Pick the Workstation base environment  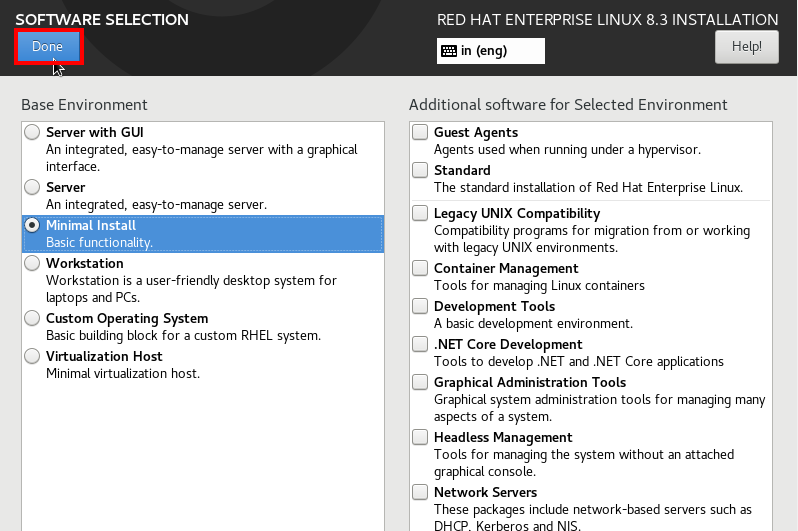(32, 263)
